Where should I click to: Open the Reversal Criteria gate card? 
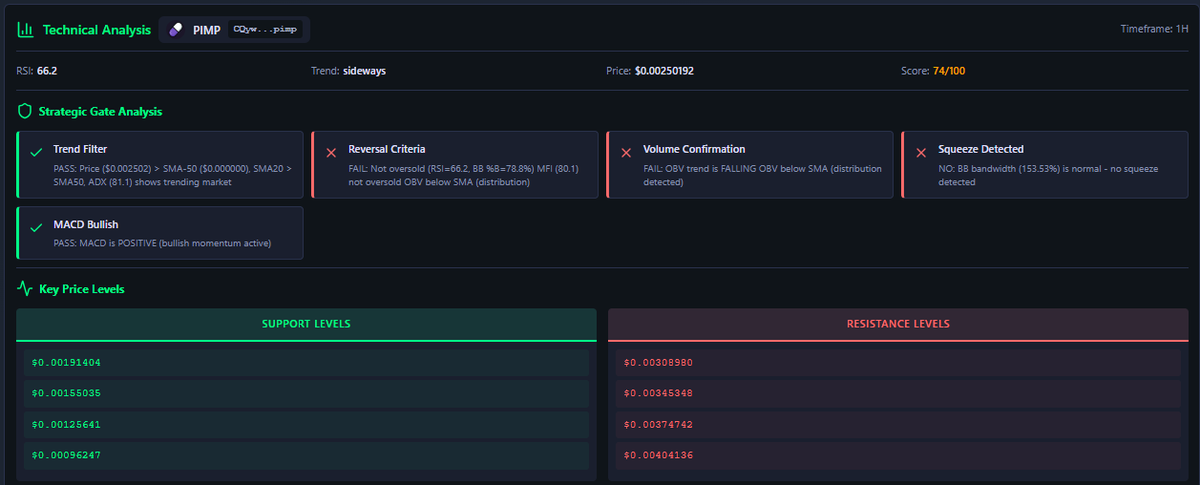[455, 165]
